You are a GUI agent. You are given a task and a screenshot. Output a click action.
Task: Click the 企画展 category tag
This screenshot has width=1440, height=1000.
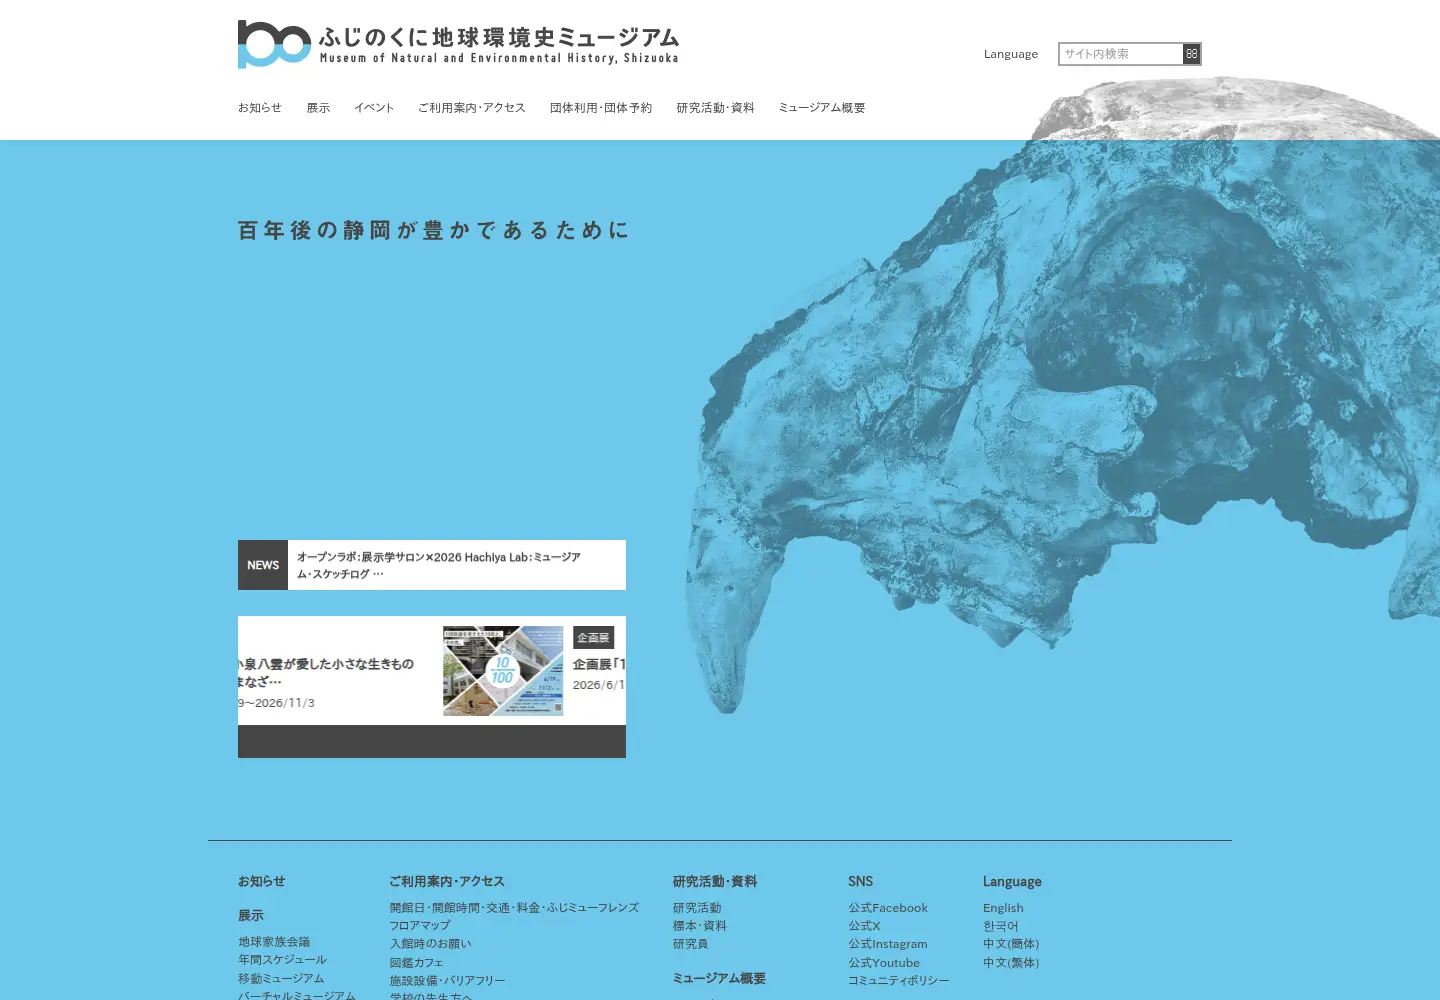(x=593, y=638)
